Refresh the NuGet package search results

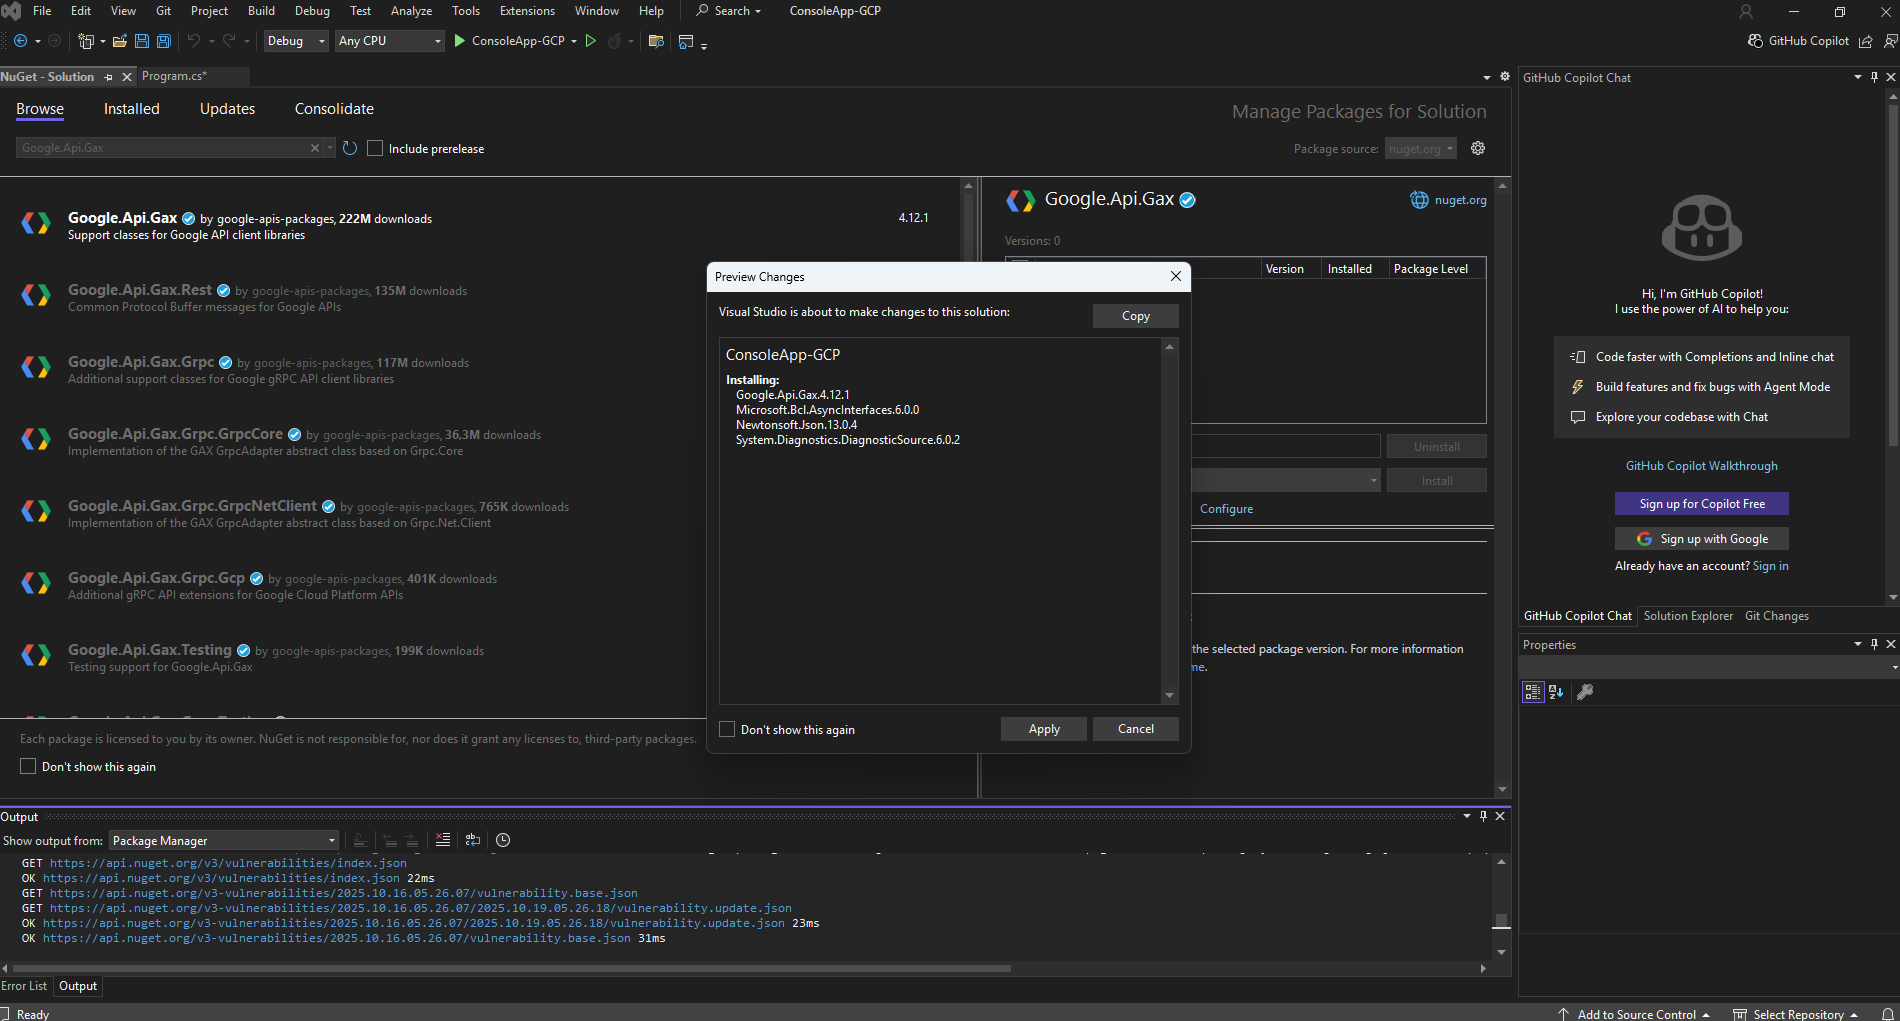350,148
